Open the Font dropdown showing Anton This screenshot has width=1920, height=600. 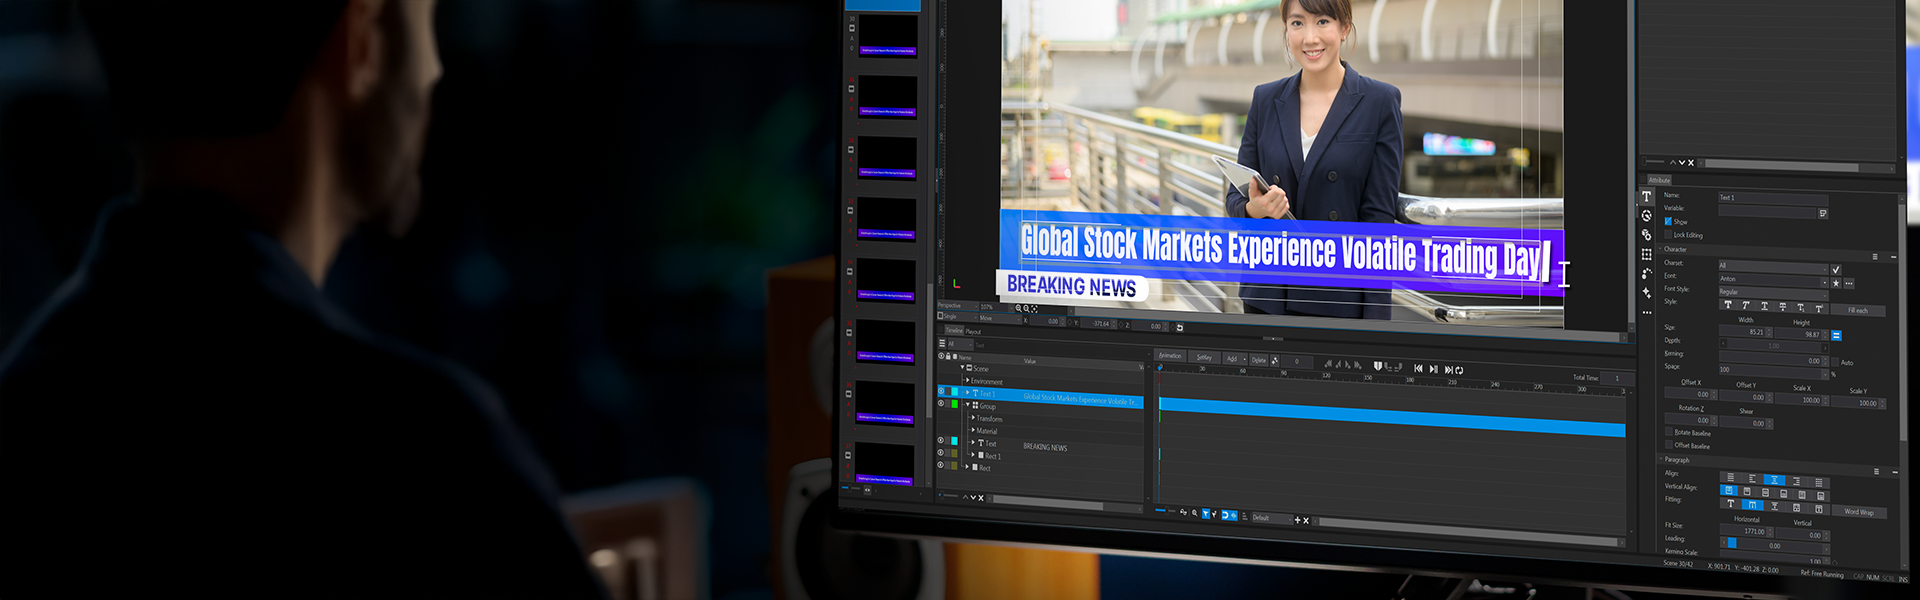tap(1774, 279)
